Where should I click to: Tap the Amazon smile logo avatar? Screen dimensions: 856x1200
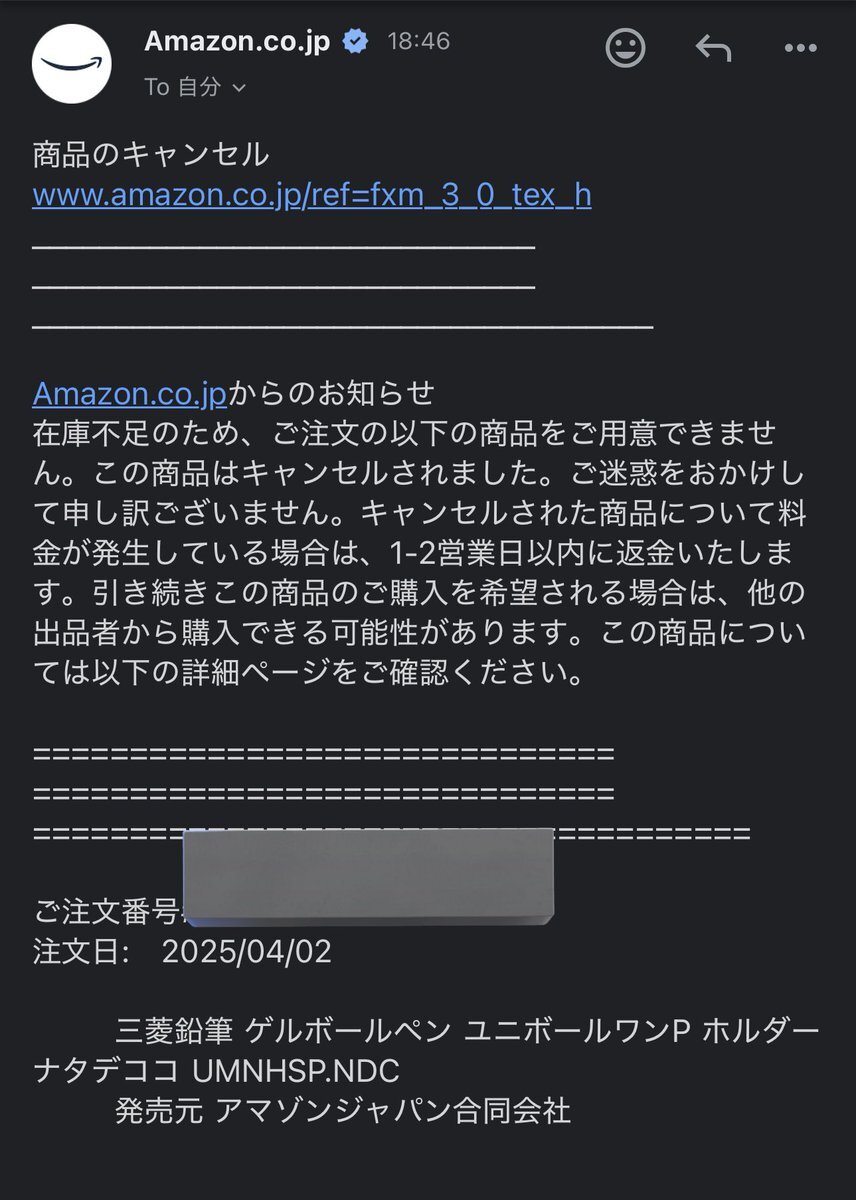coord(71,63)
